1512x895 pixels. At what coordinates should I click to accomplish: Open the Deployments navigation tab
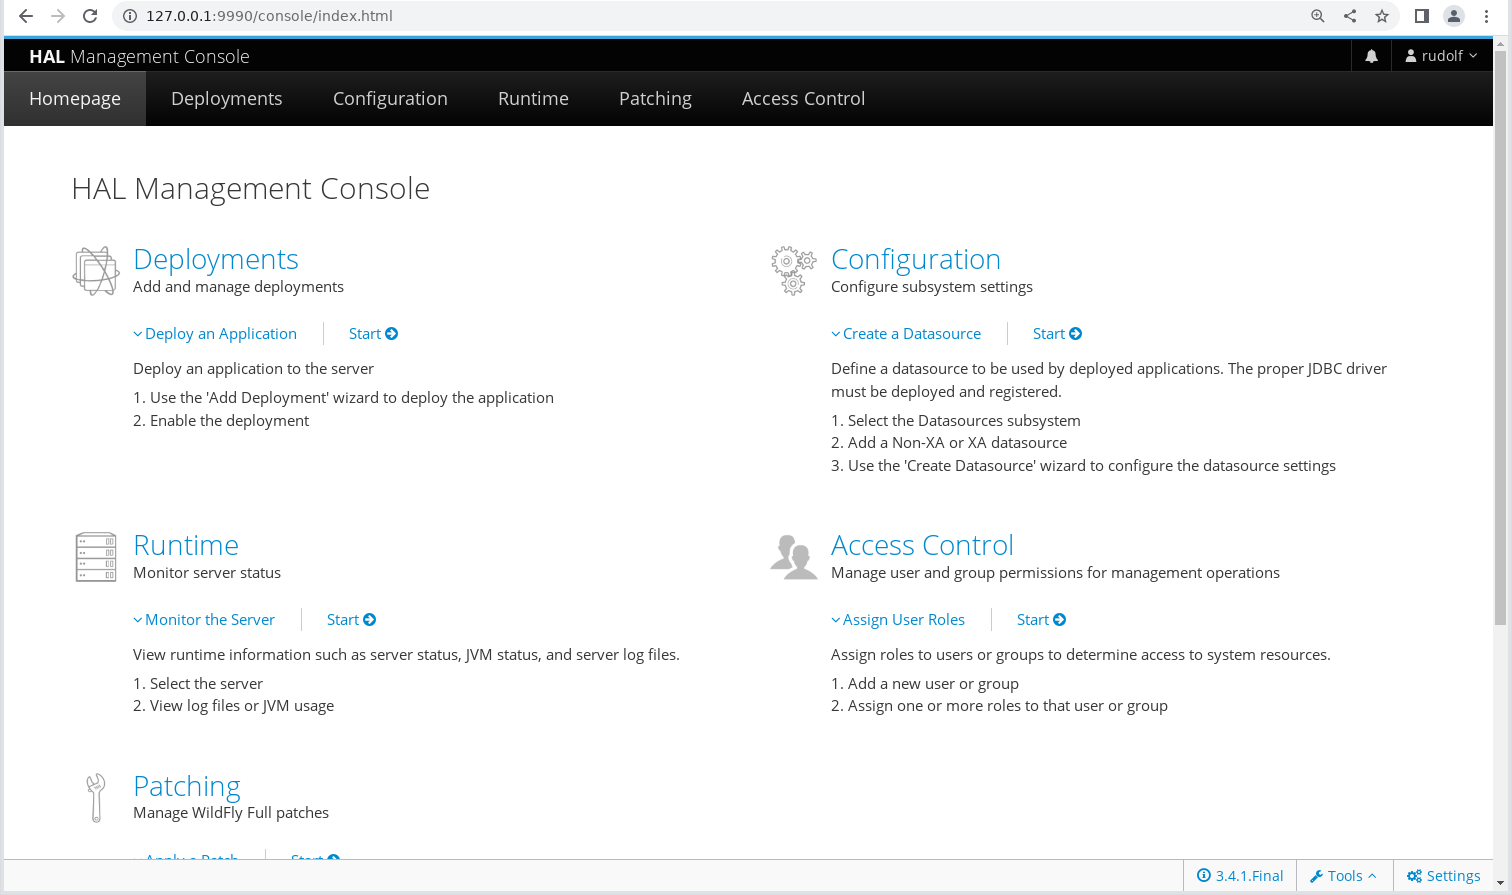click(x=227, y=99)
